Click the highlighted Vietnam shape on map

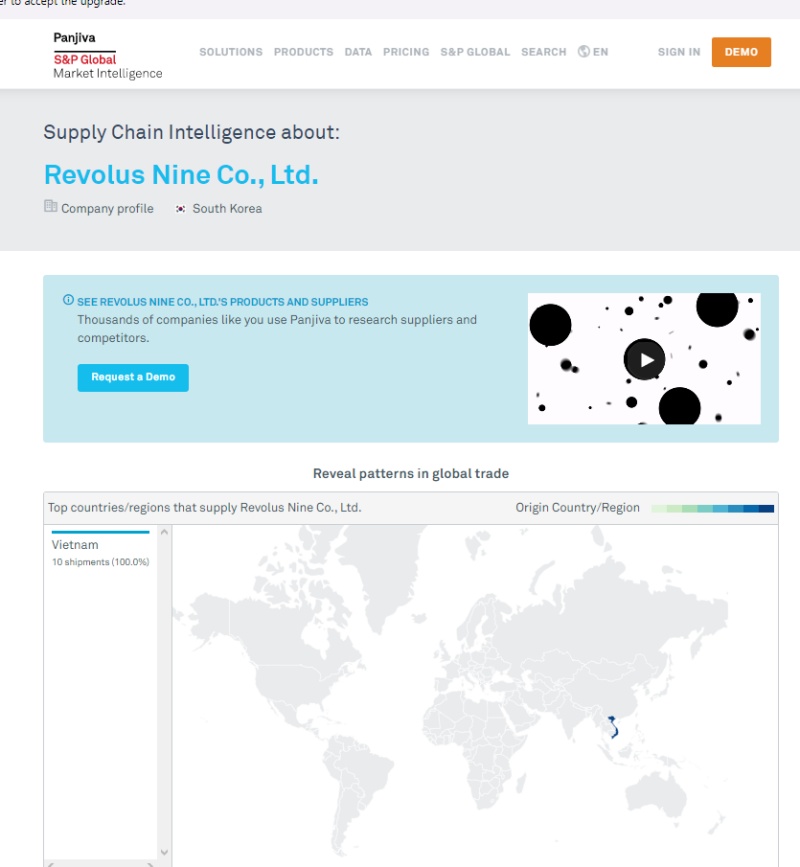613,727
